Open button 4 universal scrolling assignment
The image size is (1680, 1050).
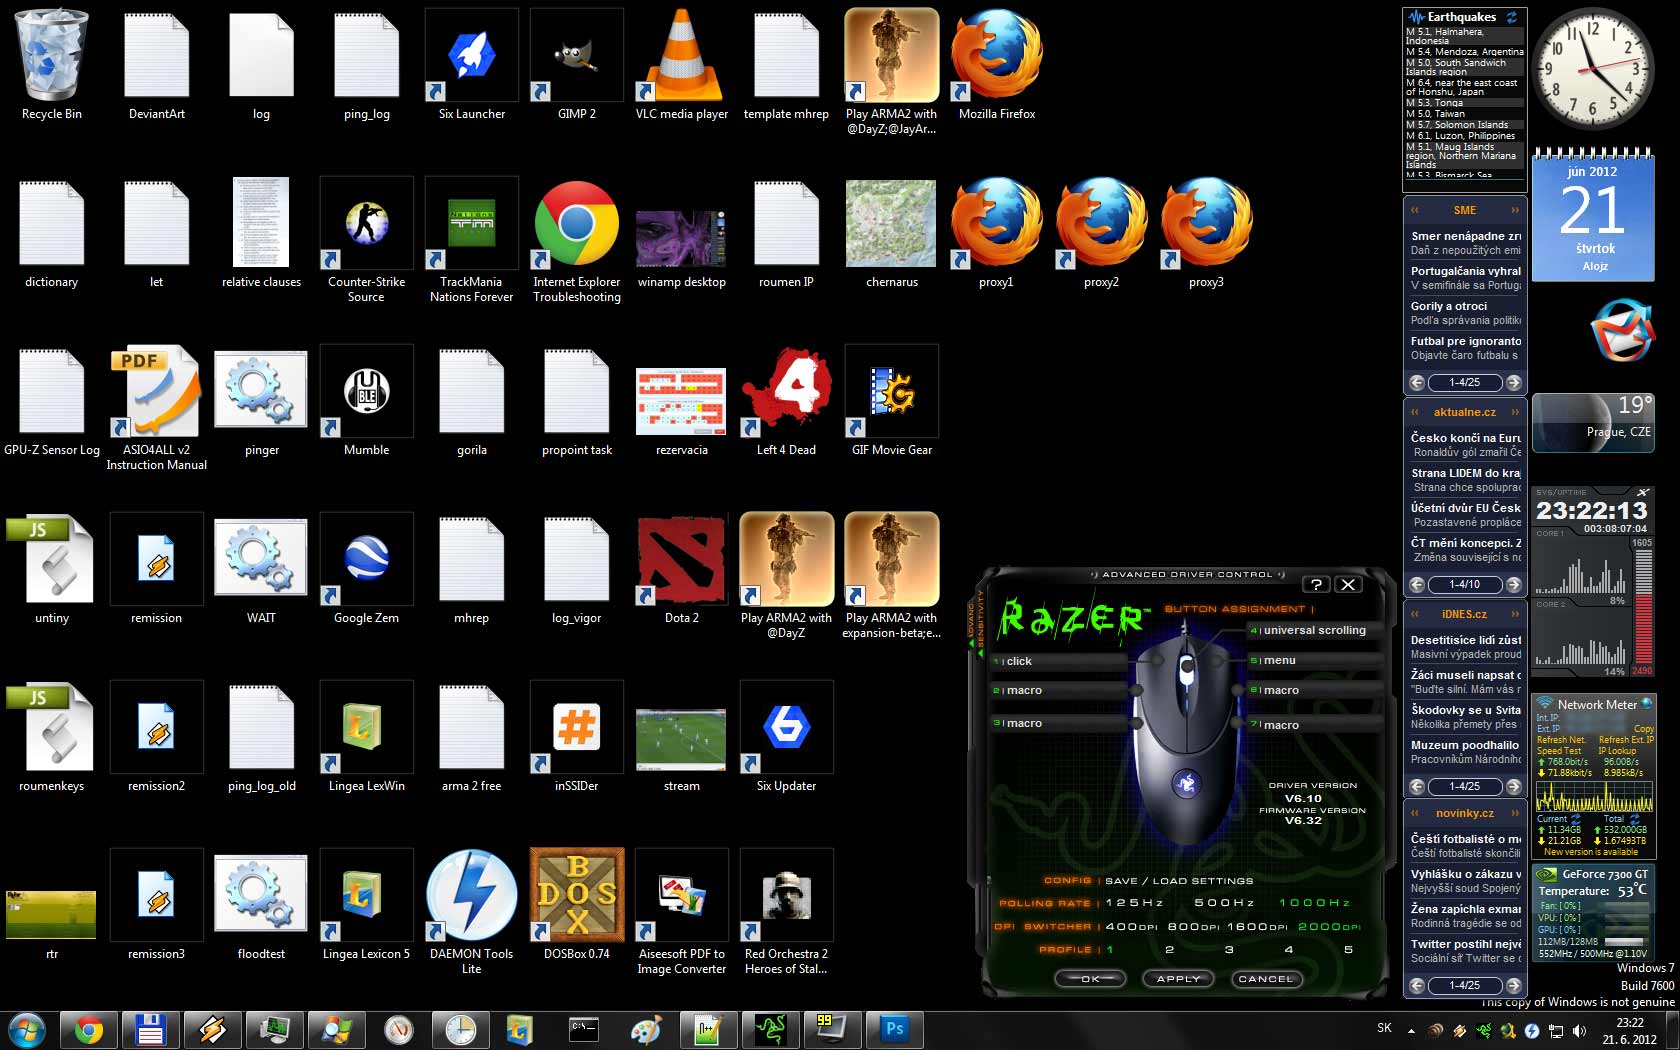point(1313,630)
